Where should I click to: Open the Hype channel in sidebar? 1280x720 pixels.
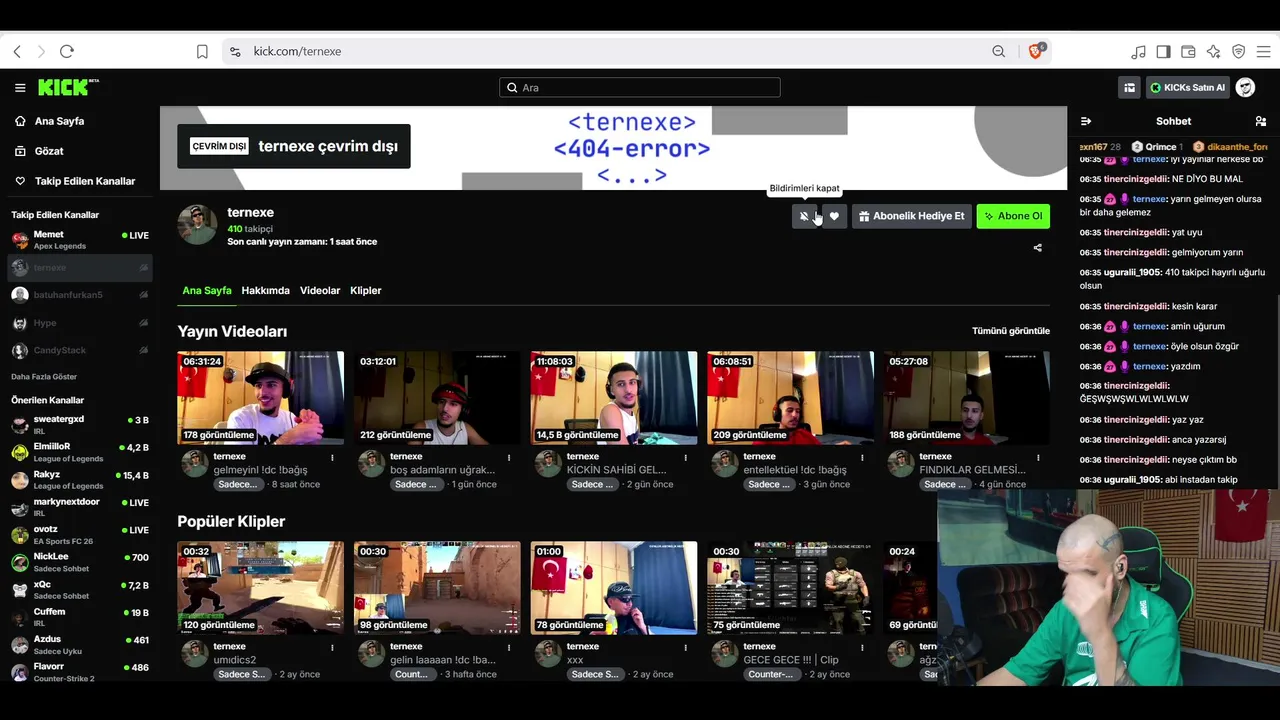(80, 323)
